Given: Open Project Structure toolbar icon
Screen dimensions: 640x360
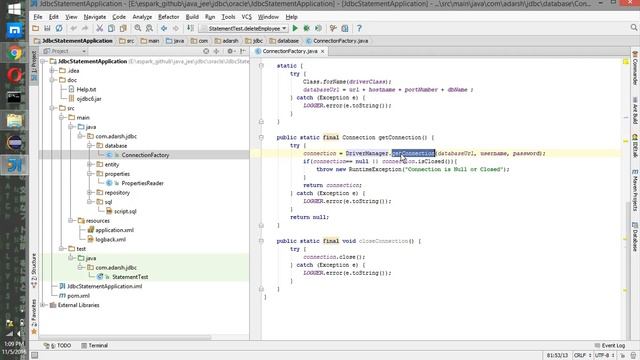Looking at the screenshot, I should (345, 28).
